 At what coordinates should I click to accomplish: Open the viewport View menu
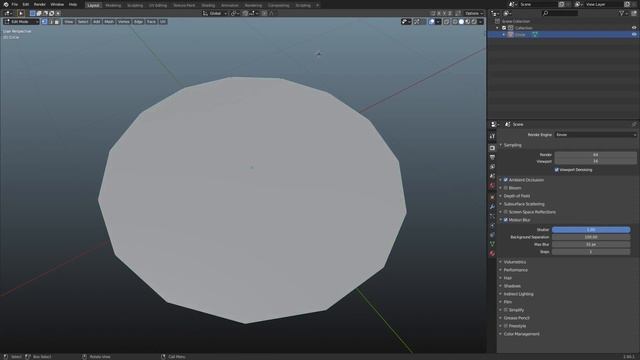click(x=69, y=22)
